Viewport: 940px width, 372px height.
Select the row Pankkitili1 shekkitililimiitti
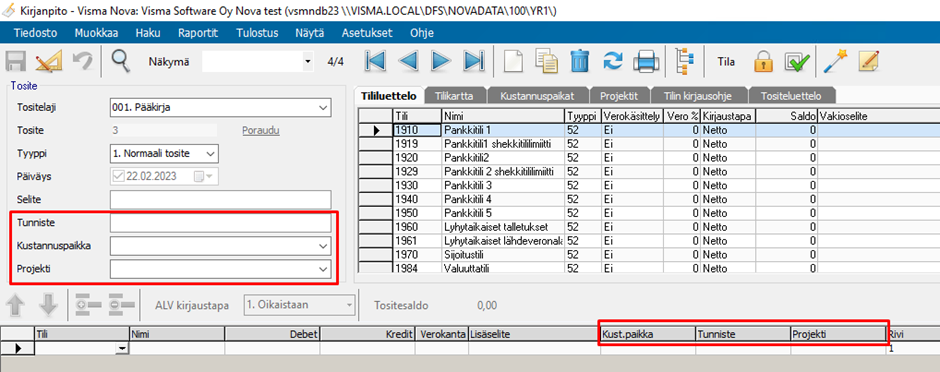tap(649, 144)
